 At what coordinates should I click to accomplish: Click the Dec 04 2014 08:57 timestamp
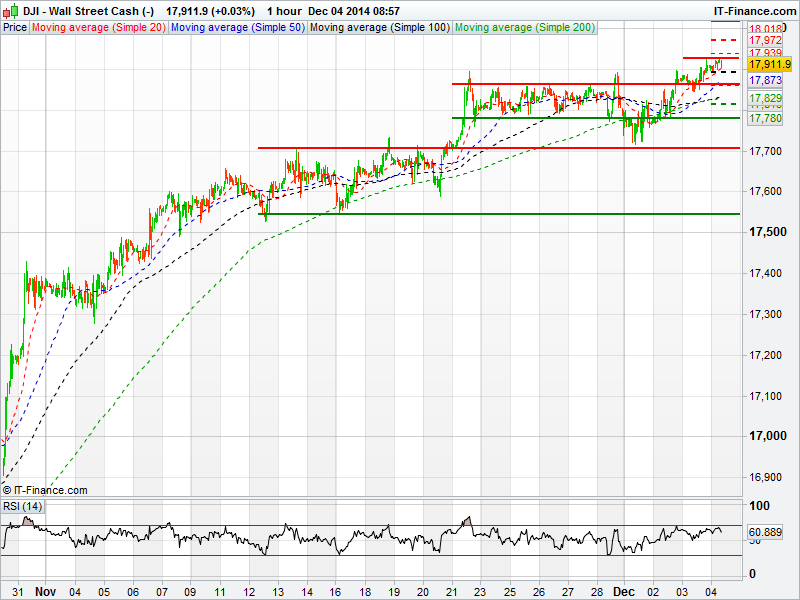(x=354, y=11)
